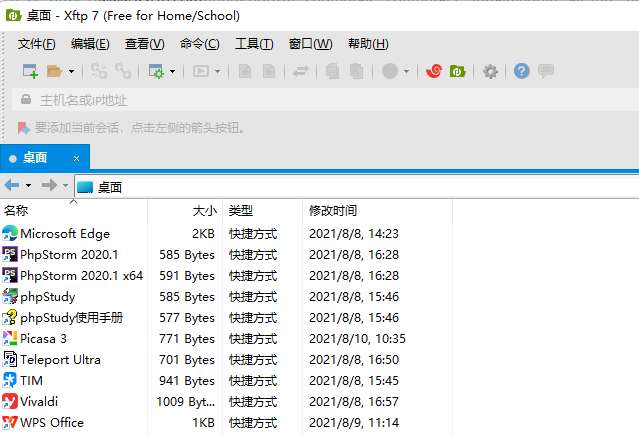Viewport: 639px width, 436px height.
Task: Open Help via blue question mark
Action: (522, 71)
